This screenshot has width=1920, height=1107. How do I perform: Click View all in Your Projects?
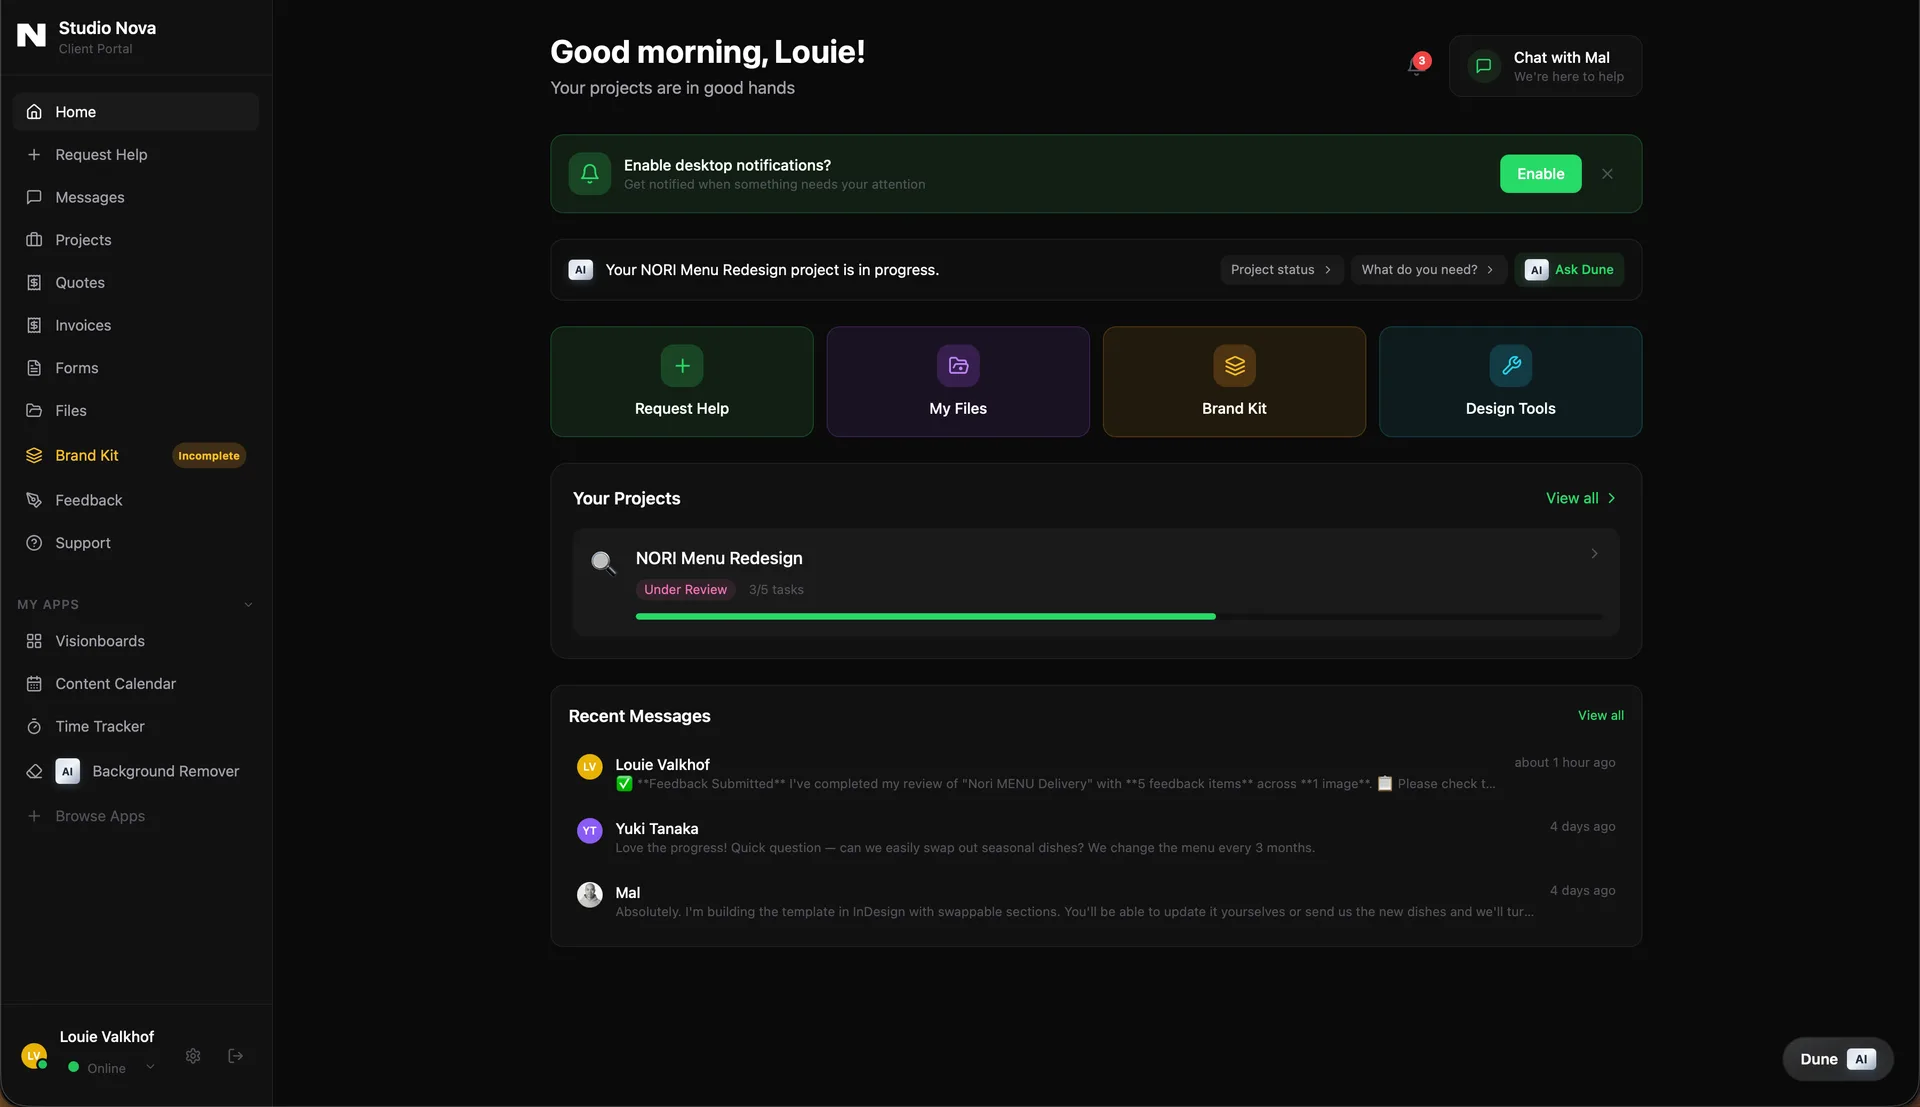tap(1580, 498)
